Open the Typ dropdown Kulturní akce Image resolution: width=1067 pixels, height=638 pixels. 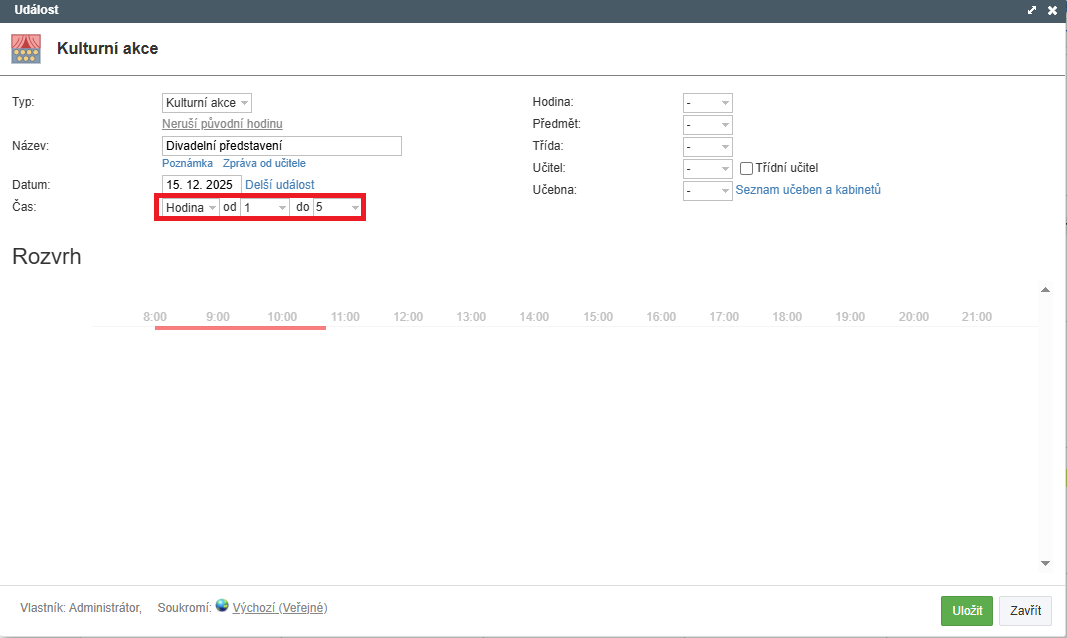point(207,103)
